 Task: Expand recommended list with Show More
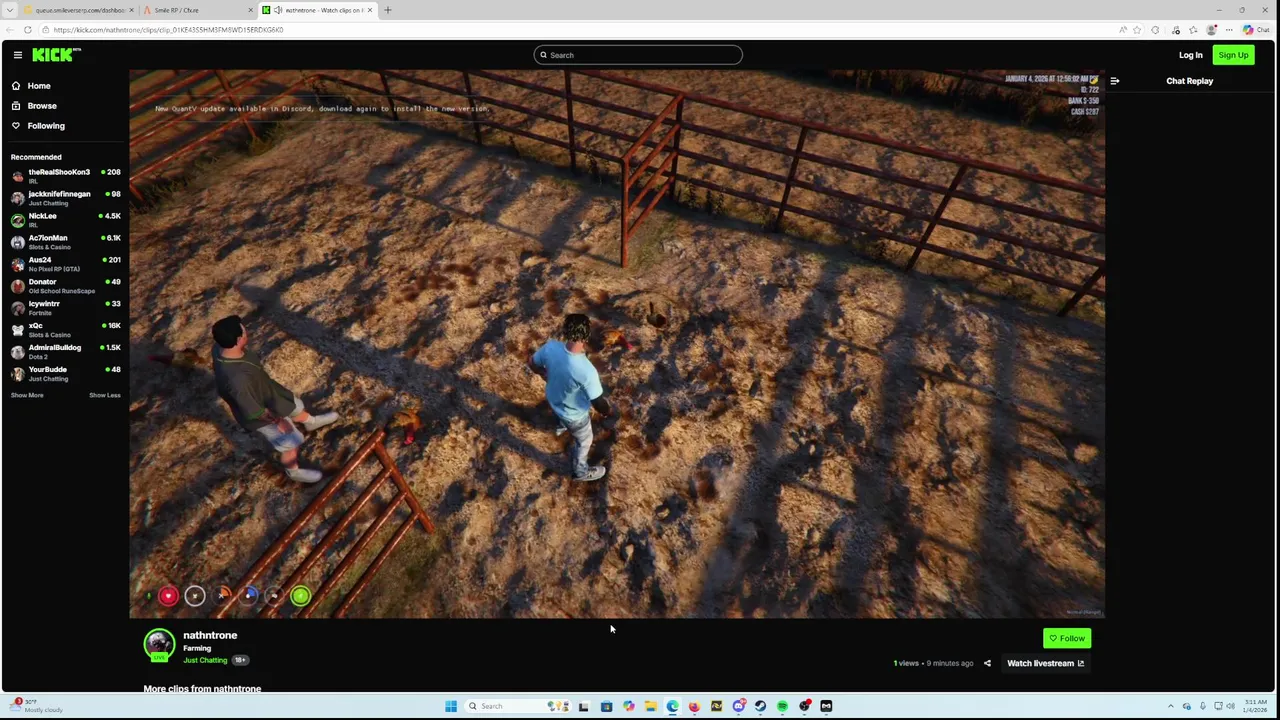[x=27, y=395]
